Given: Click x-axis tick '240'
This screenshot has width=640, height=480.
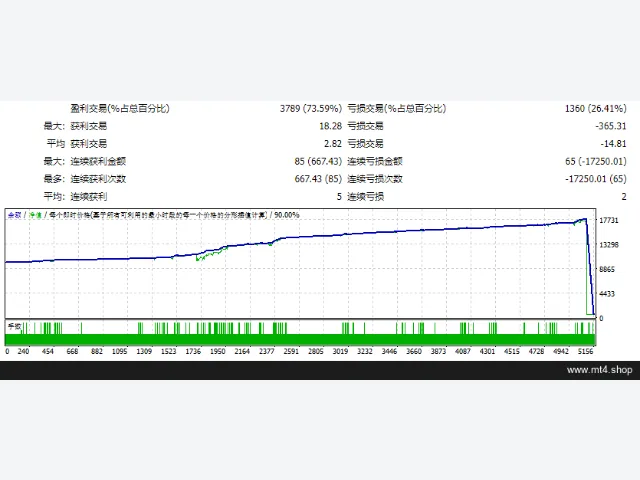Looking at the screenshot, I should pos(23,351).
